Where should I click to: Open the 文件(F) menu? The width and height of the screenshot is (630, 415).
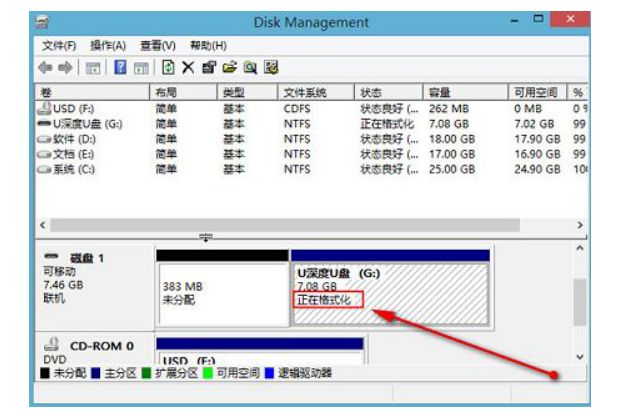pyautogui.click(x=59, y=46)
